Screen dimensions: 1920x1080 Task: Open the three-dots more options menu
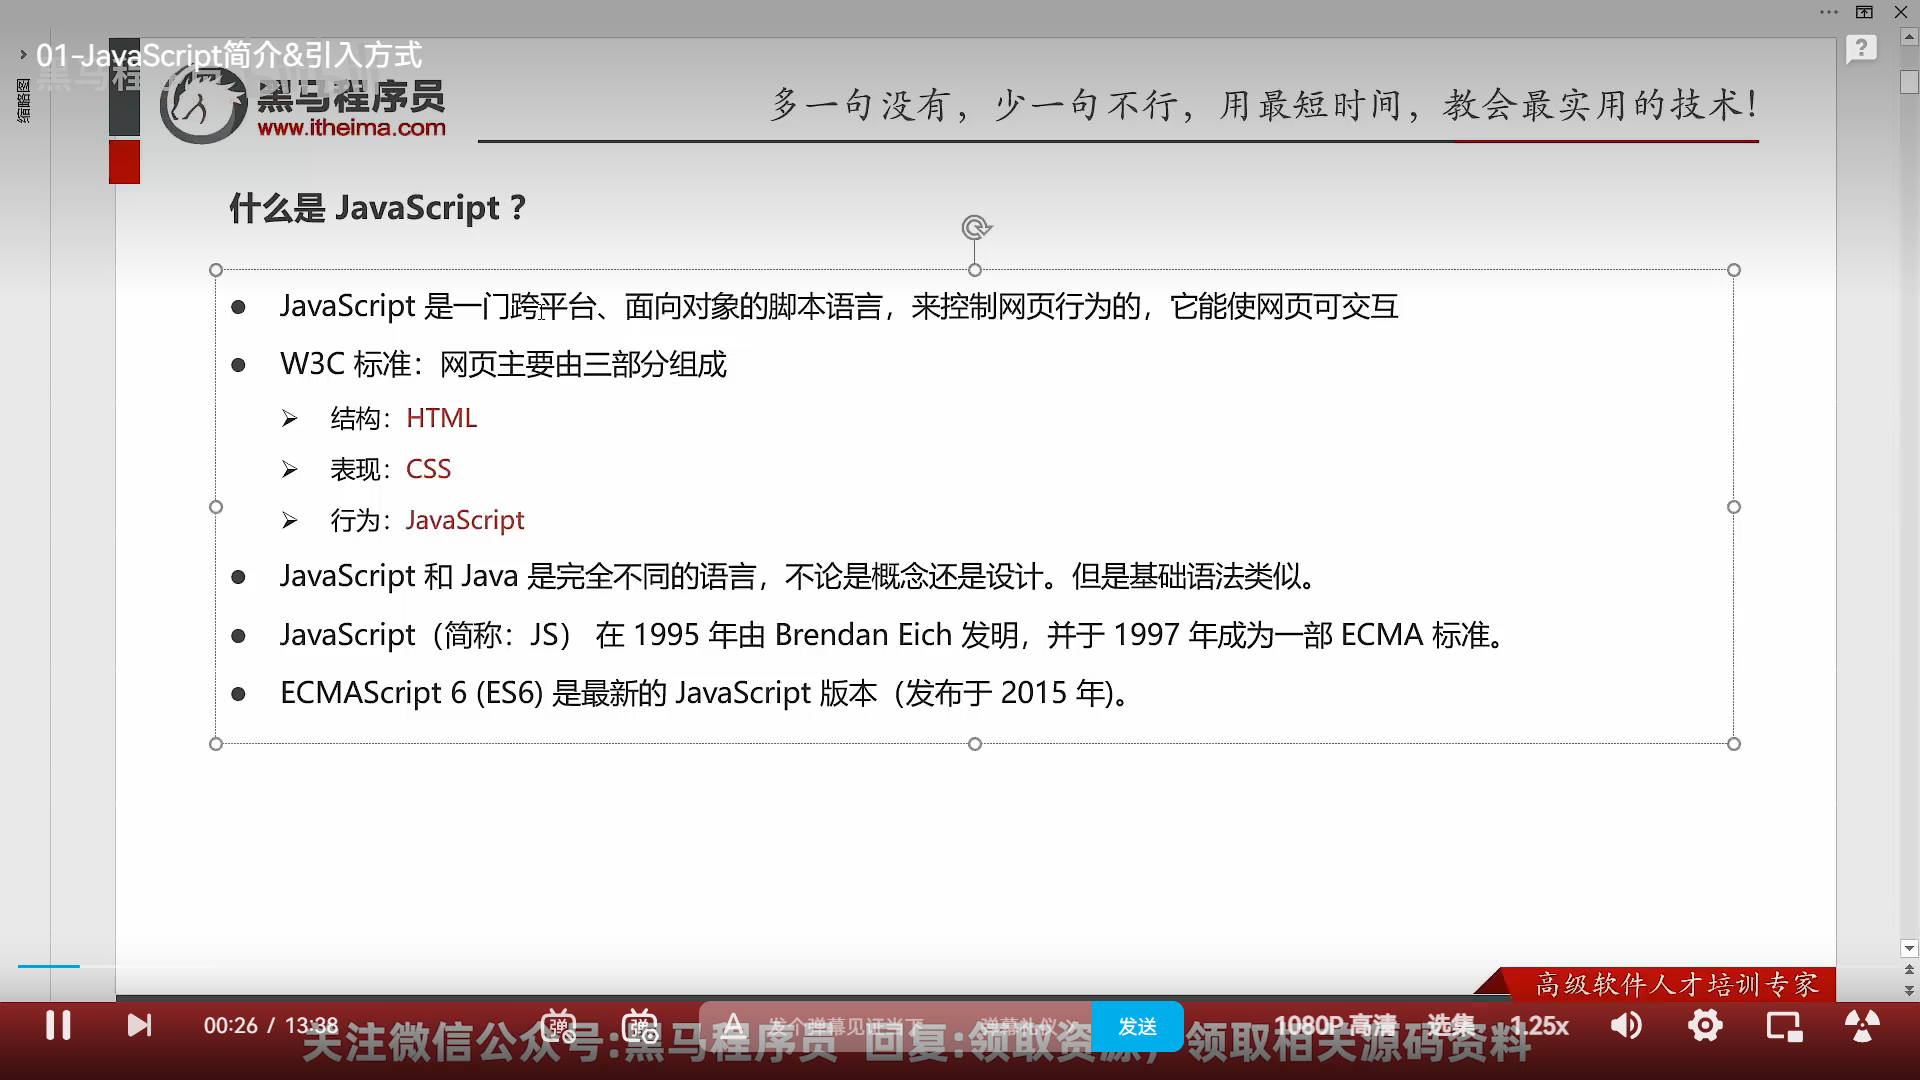(1829, 12)
